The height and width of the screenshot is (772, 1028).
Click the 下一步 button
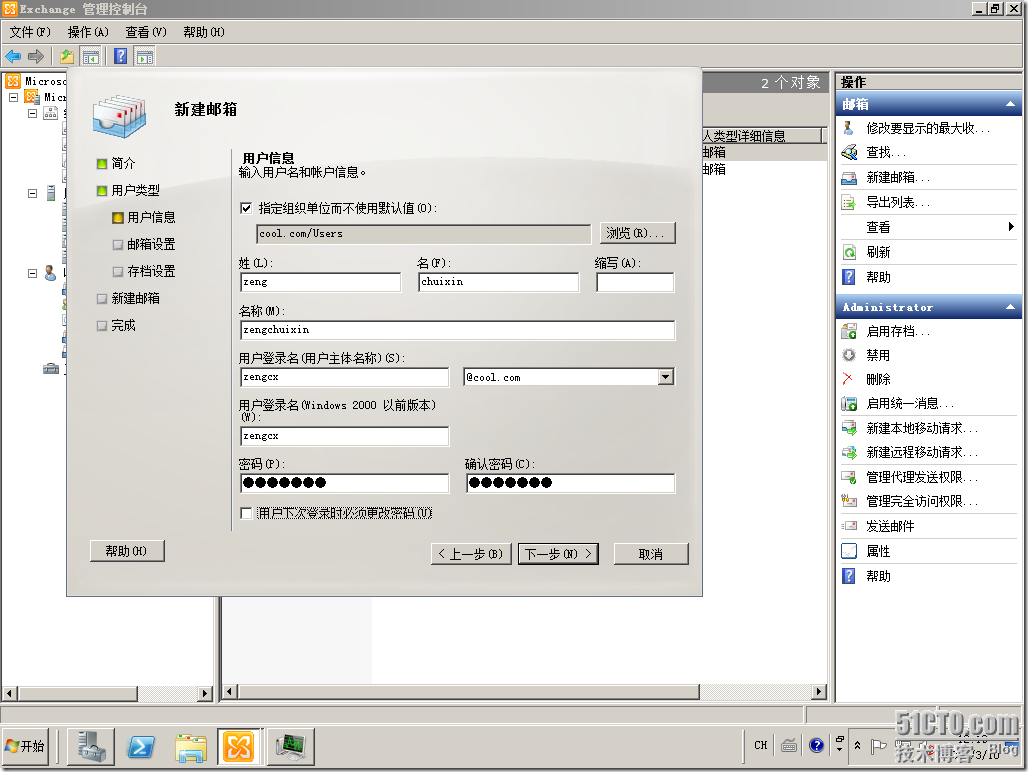[x=557, y=553]
